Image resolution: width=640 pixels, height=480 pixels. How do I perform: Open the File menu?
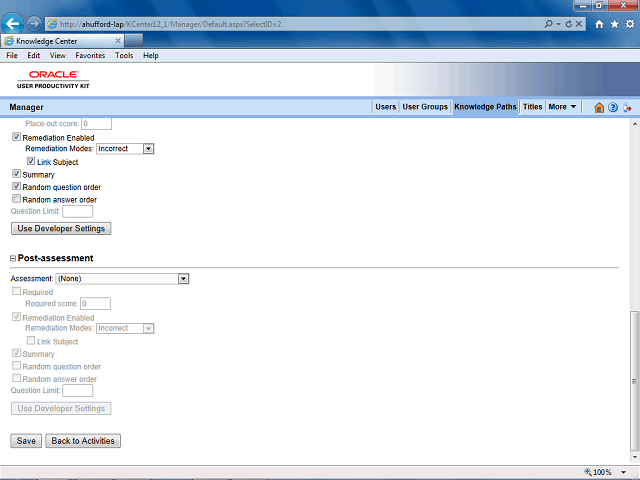(x=12, y=56)
